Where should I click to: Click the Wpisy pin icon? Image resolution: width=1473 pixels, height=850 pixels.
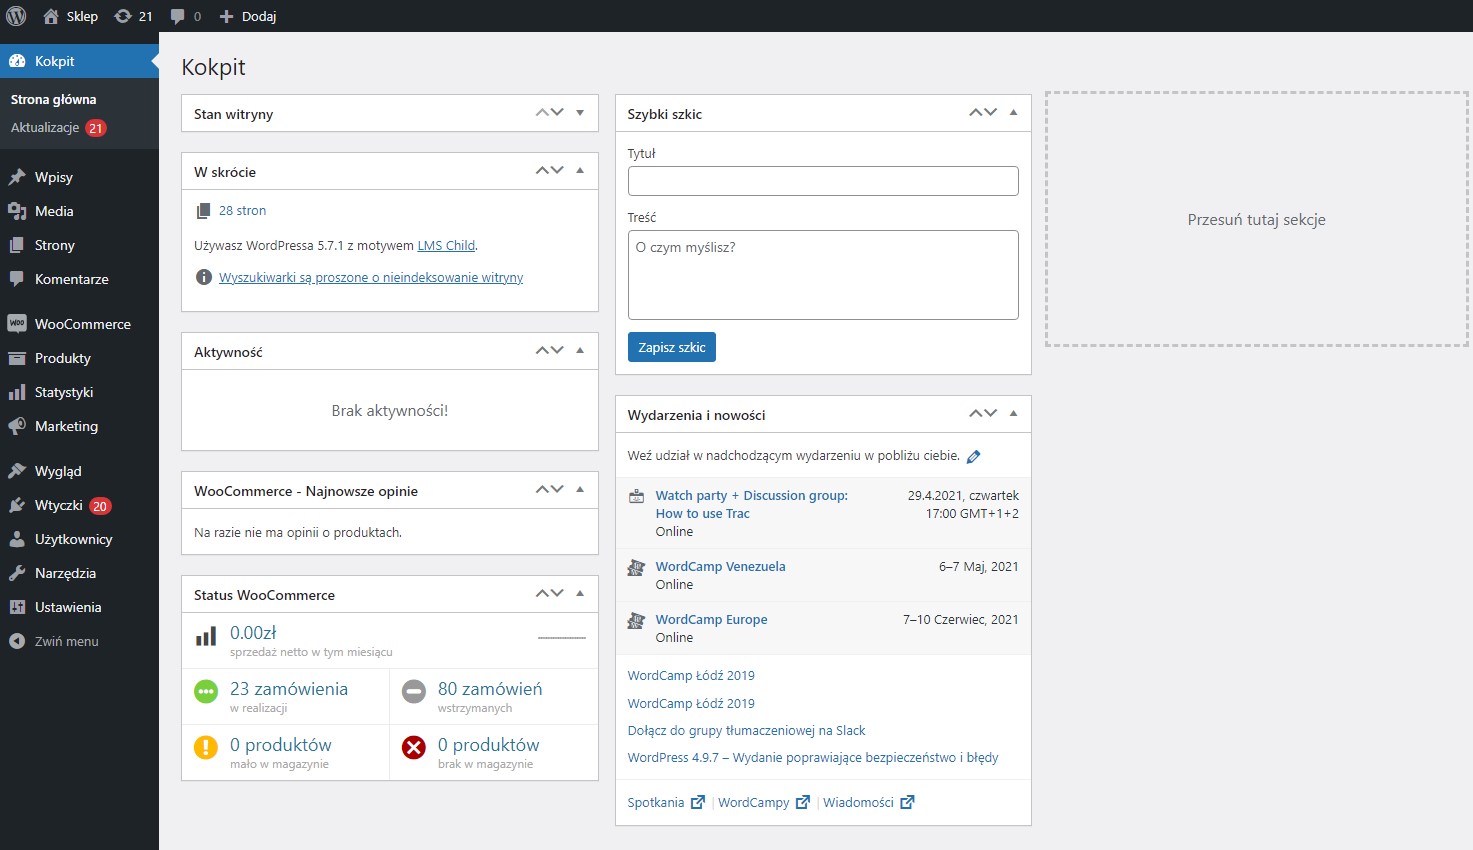[x=17, y=177]
